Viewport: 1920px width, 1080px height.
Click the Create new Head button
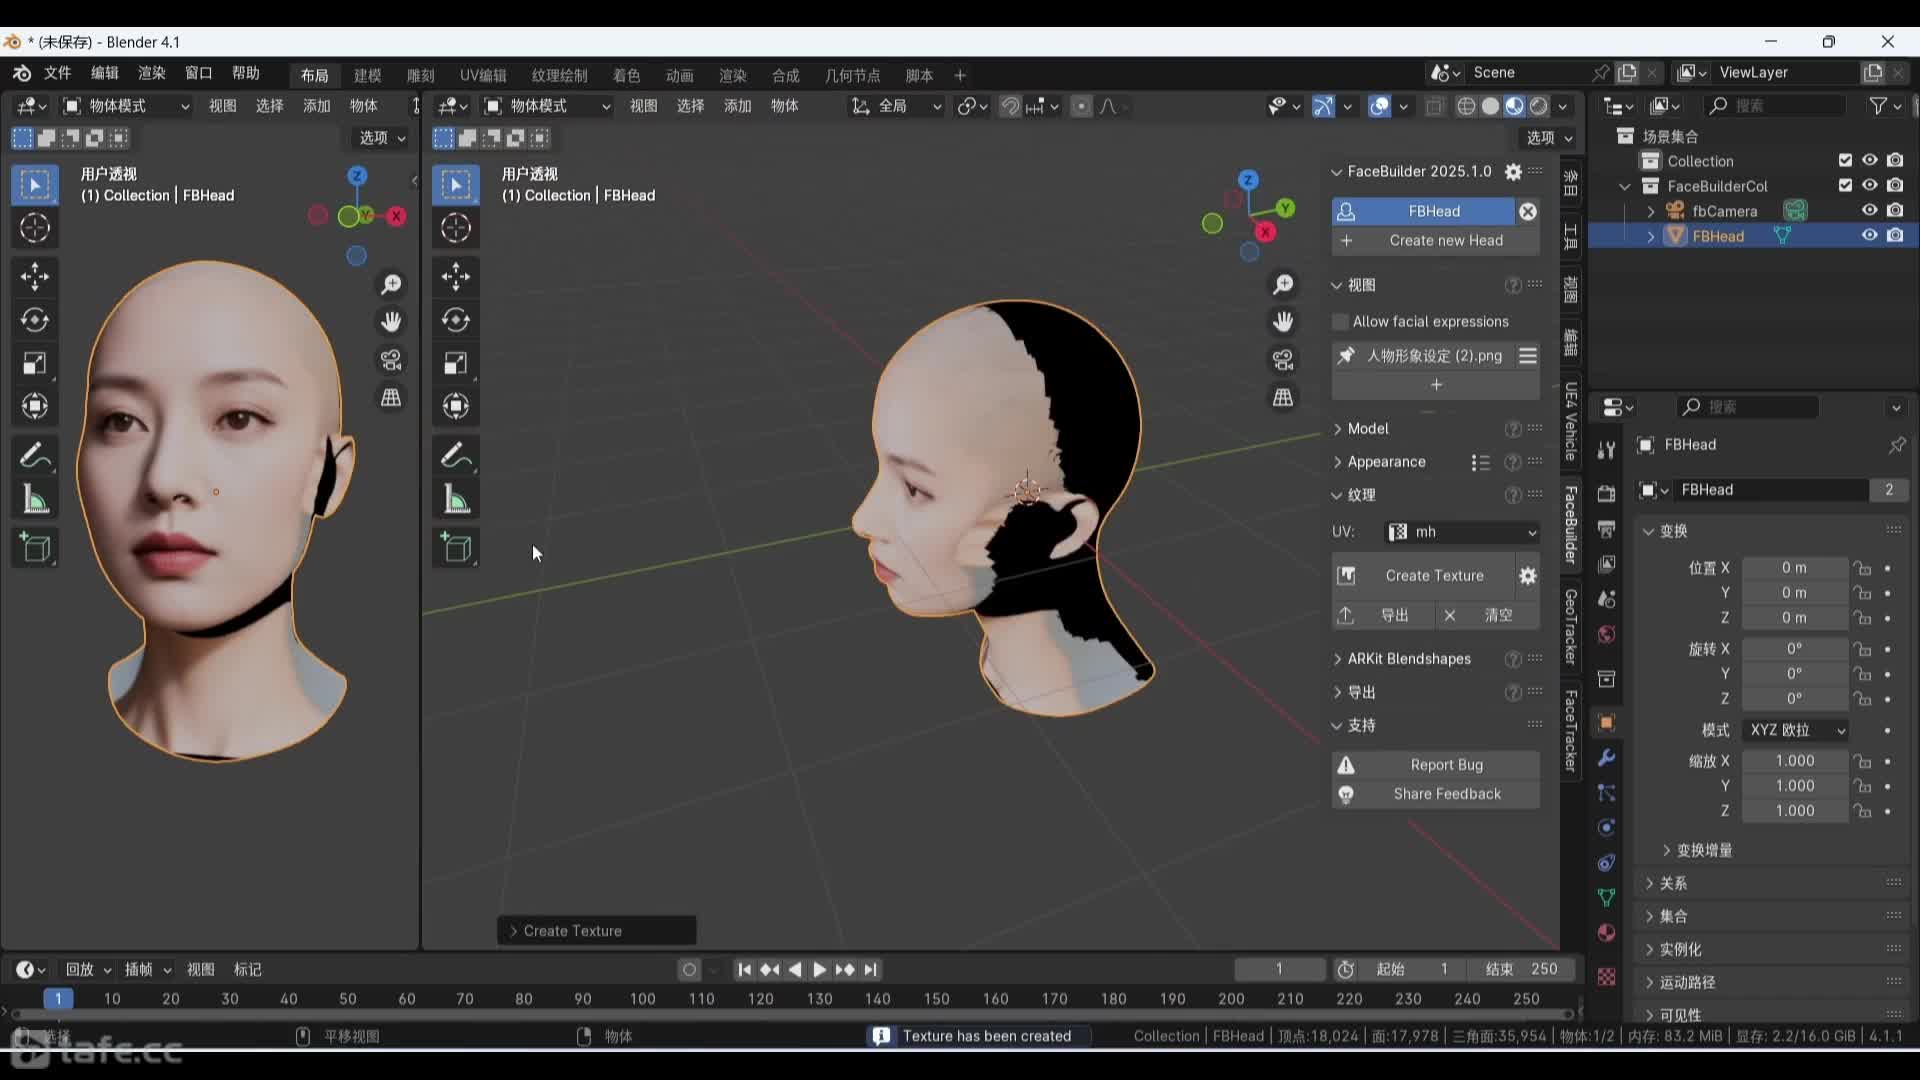1447,240
